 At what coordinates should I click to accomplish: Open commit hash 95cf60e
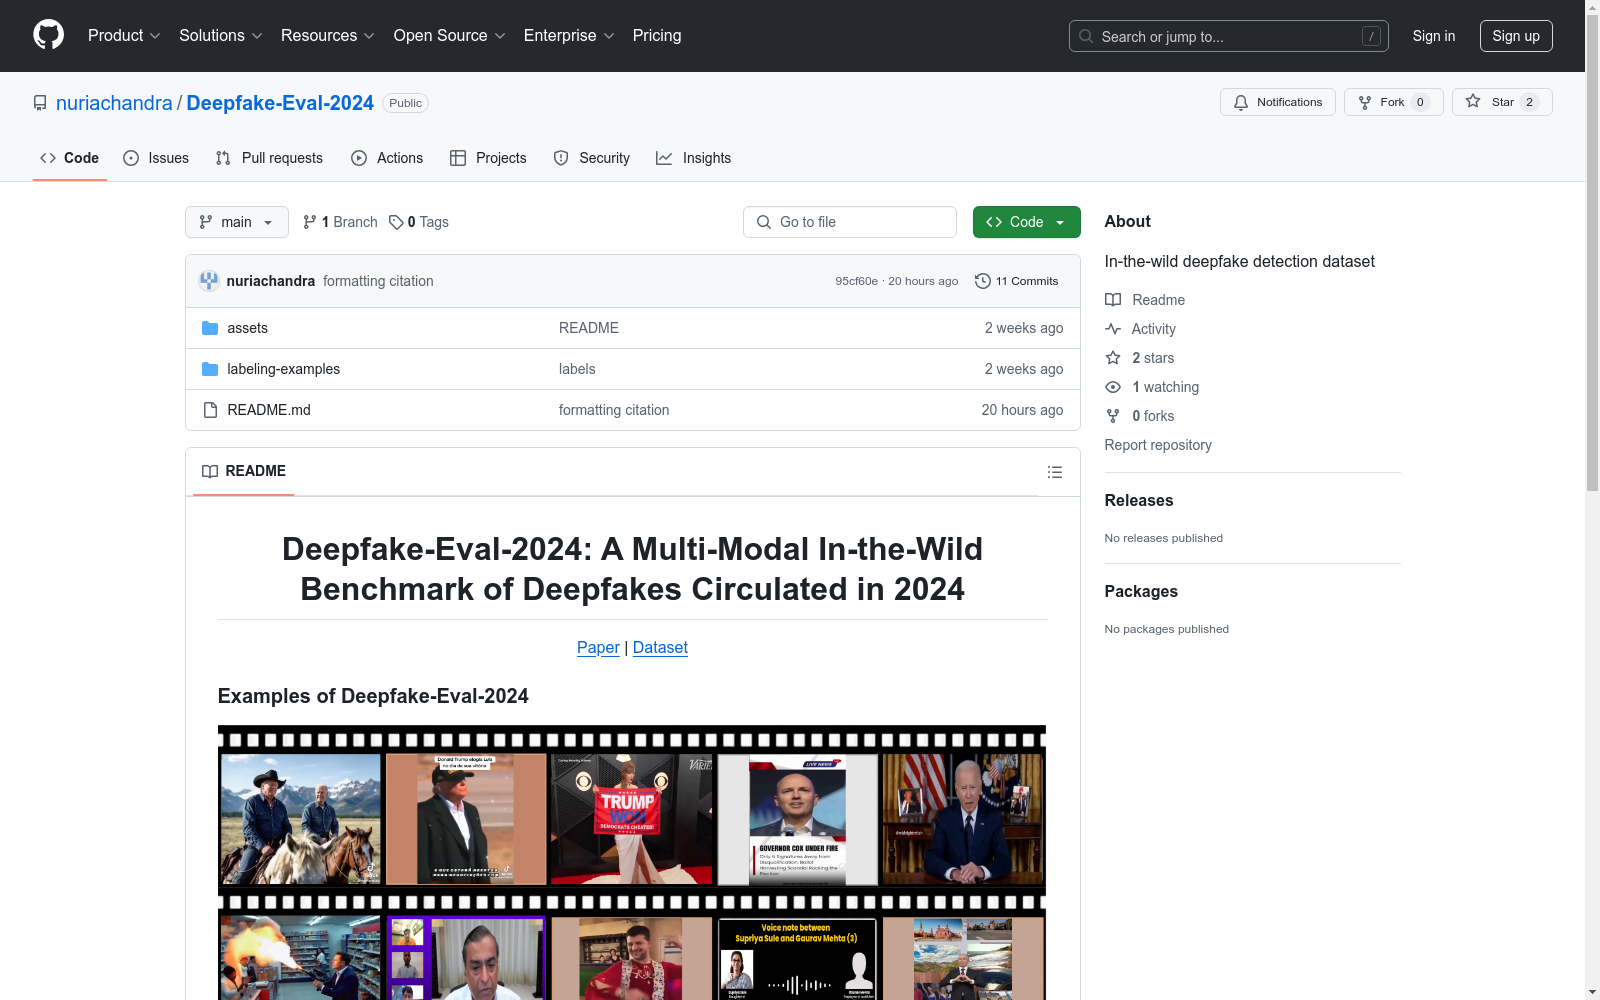856,281
